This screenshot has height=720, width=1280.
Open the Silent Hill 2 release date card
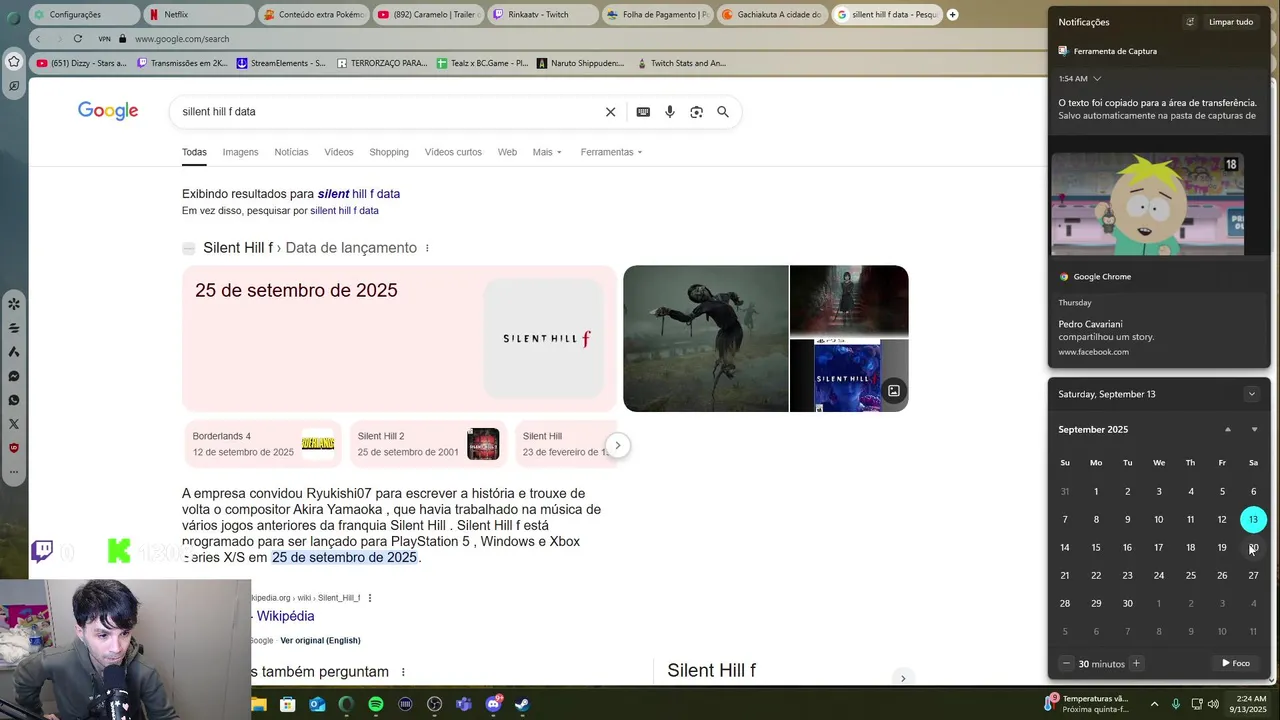pyautogui.click(x=428, y=444)
